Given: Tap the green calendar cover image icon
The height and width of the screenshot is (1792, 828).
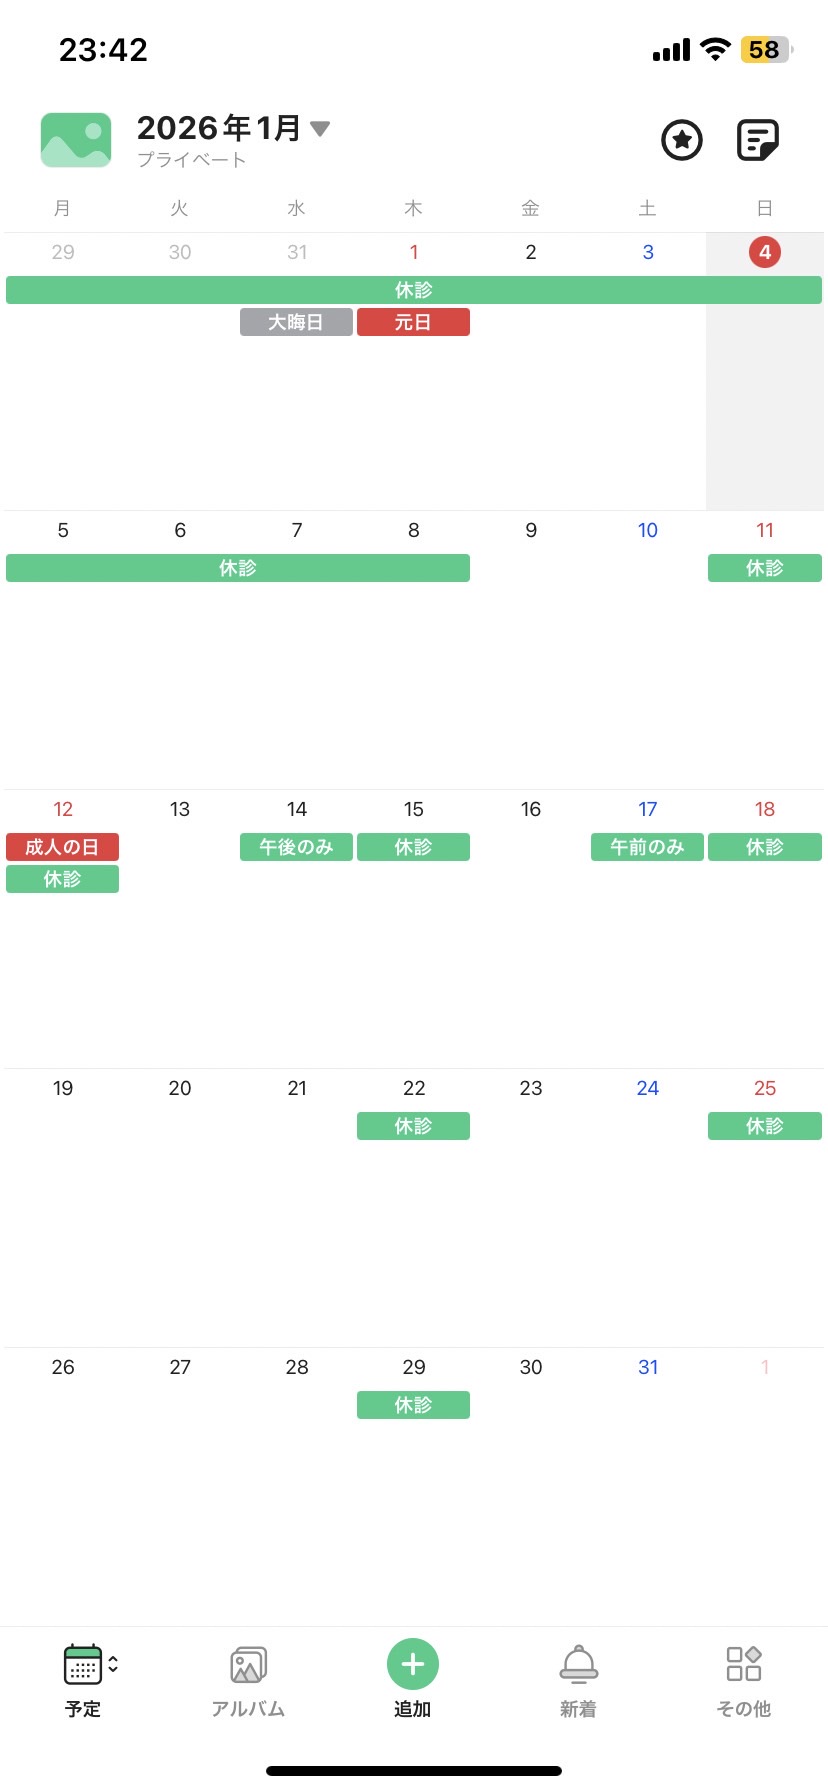Looking at the screenshot, I should coord(76,140).
